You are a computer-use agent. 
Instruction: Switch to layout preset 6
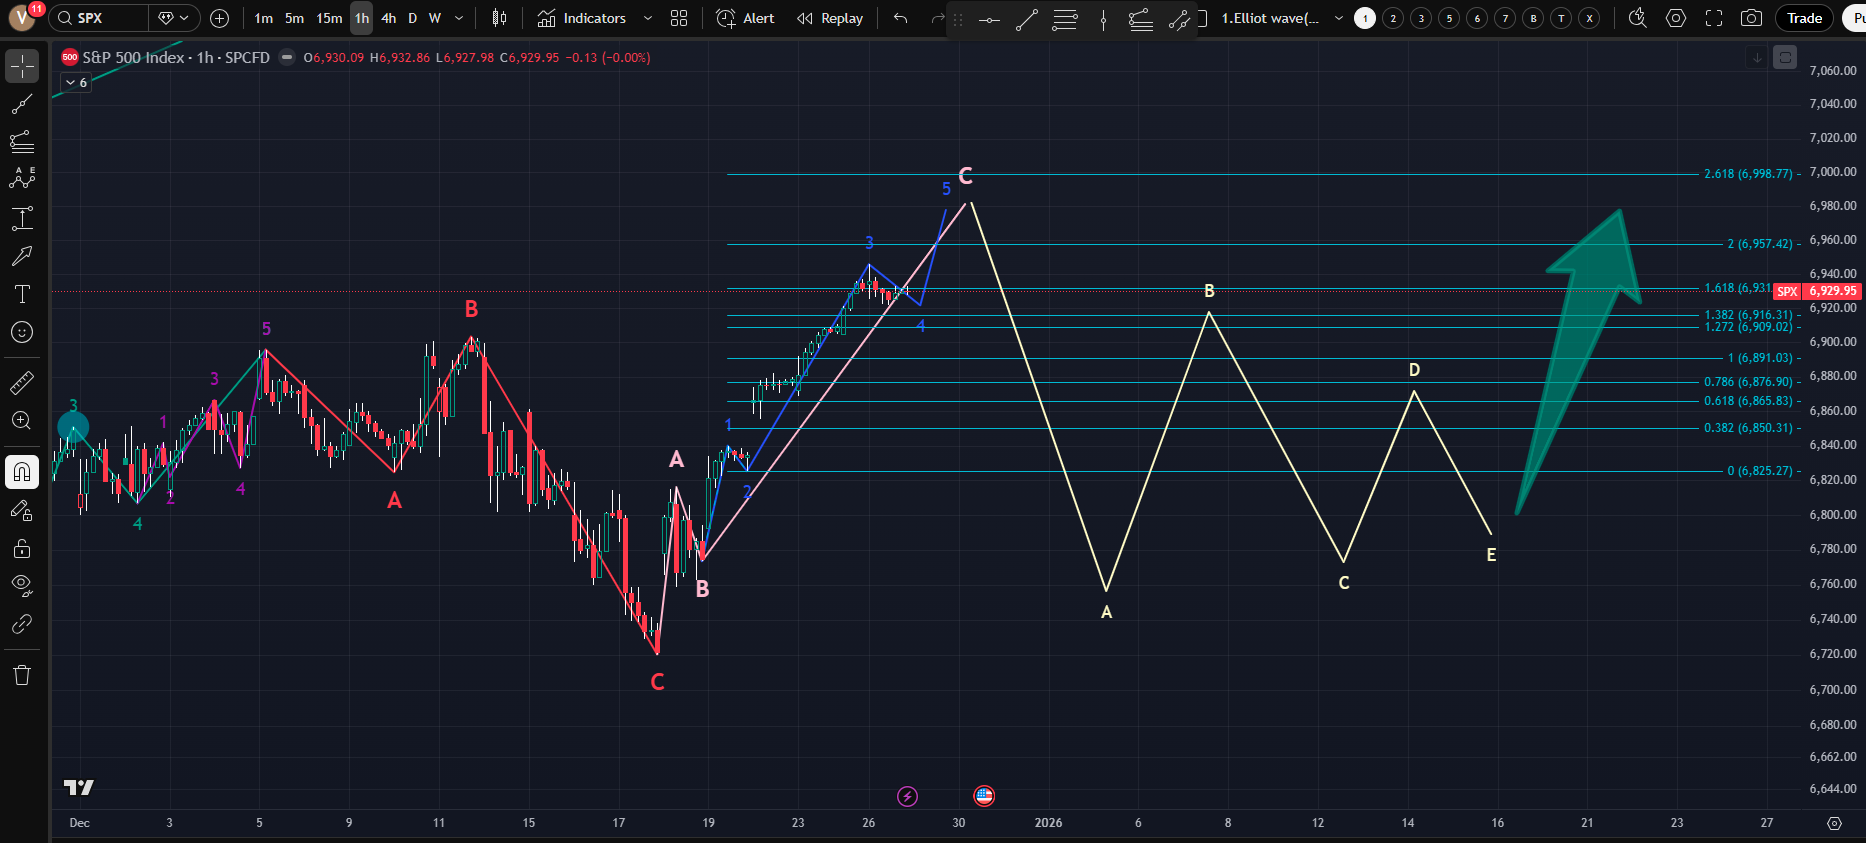(x=1477, y=18)
